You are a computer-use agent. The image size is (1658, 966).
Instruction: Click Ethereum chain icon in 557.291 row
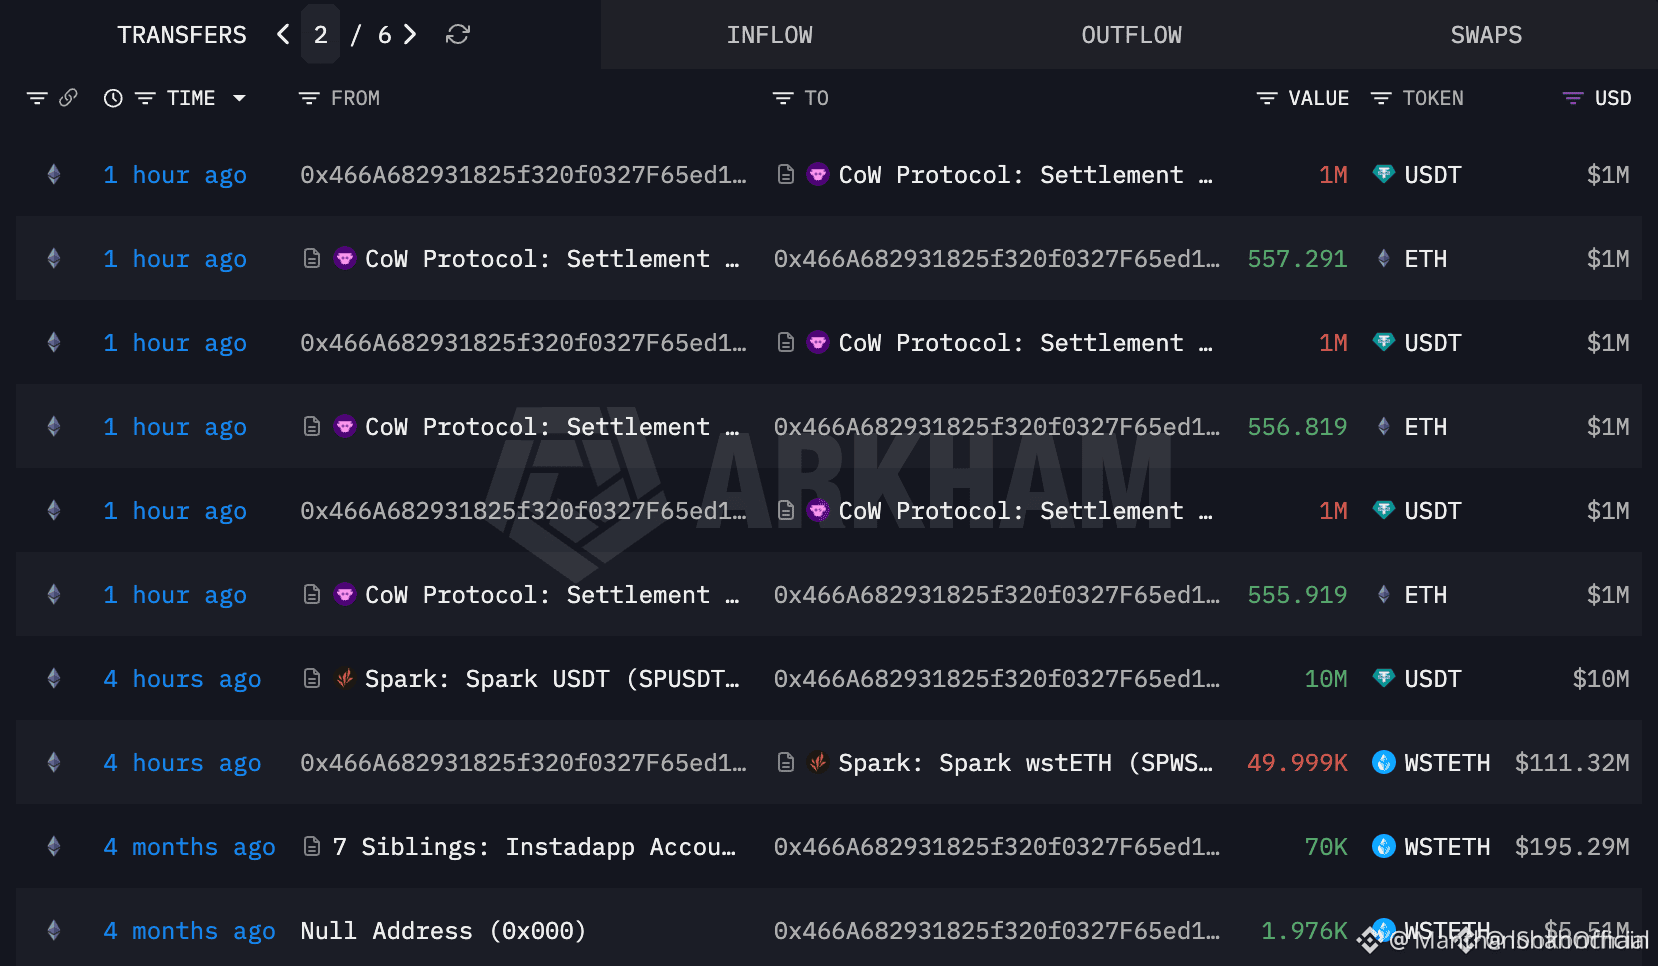tap(54, 259)
